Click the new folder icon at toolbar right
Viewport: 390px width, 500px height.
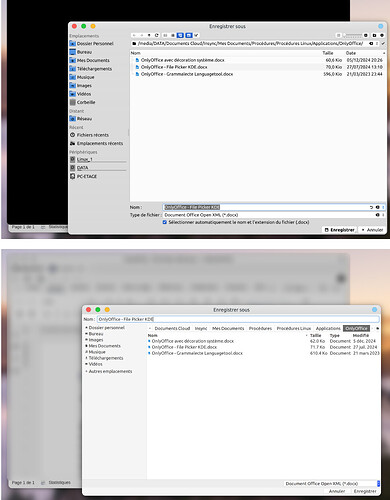(374, 35)
